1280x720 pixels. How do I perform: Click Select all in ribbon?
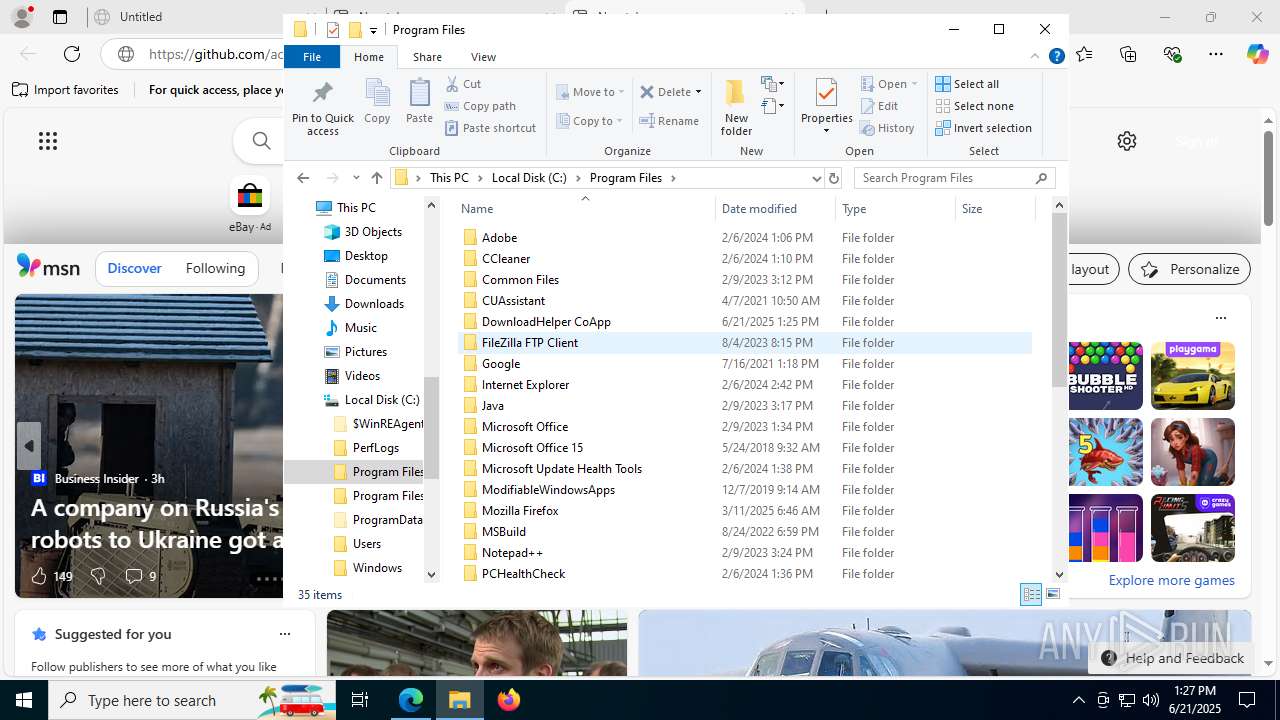[967, 84]
